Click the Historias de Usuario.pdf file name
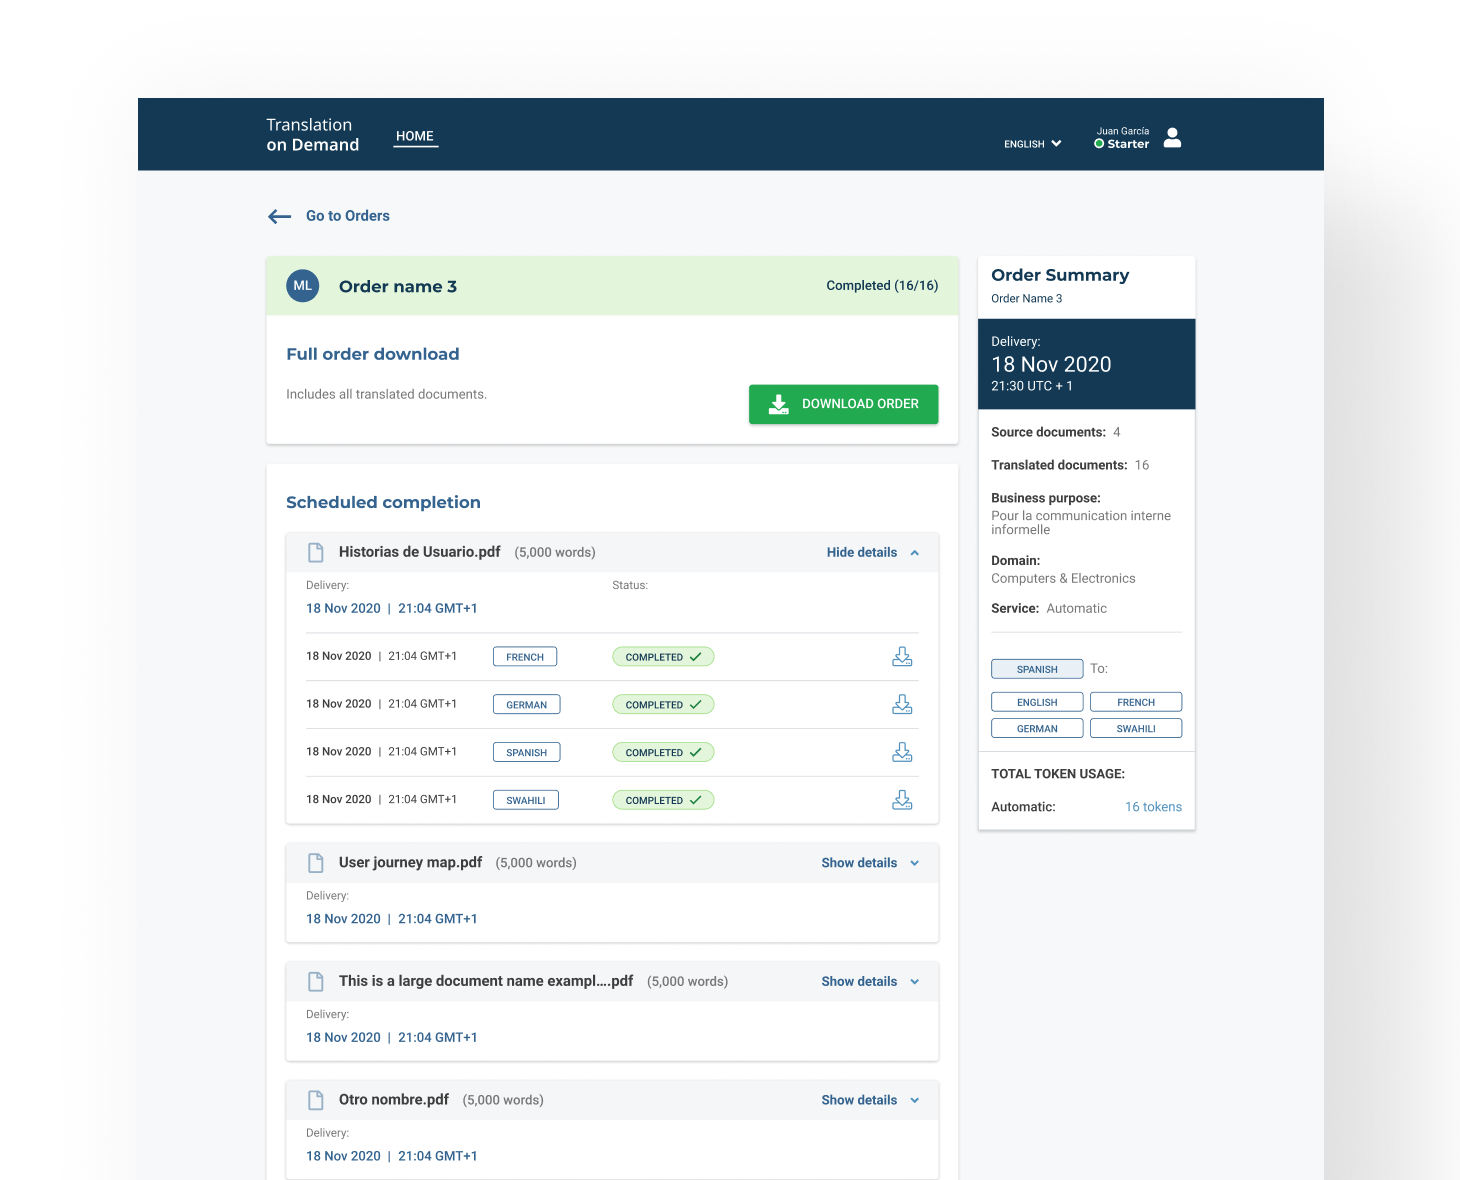 click(419, 552)
